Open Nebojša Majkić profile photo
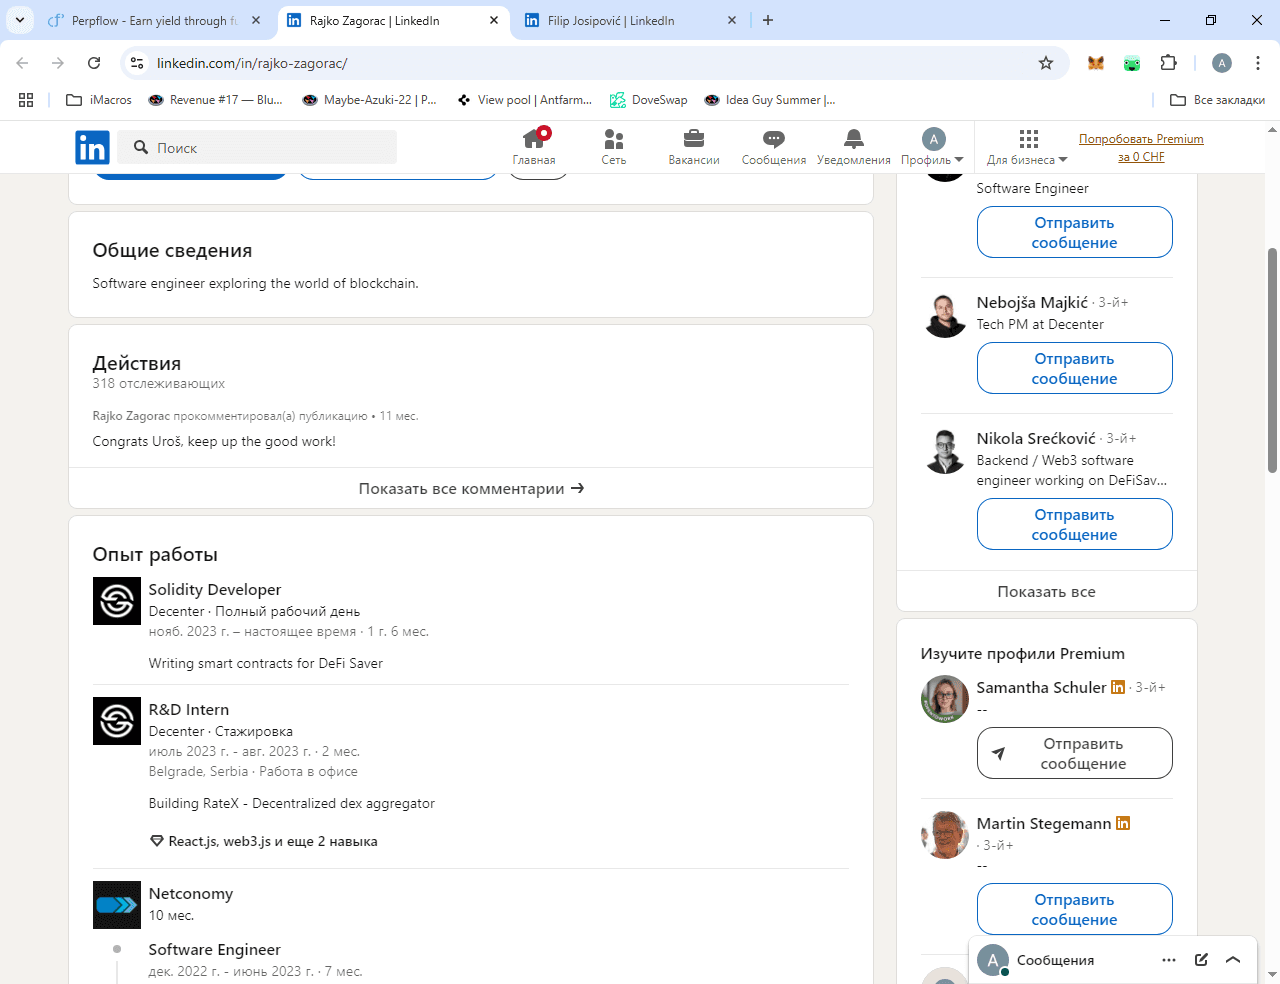The height and width of the screenshot is (984, 1280). pos(945,316)
